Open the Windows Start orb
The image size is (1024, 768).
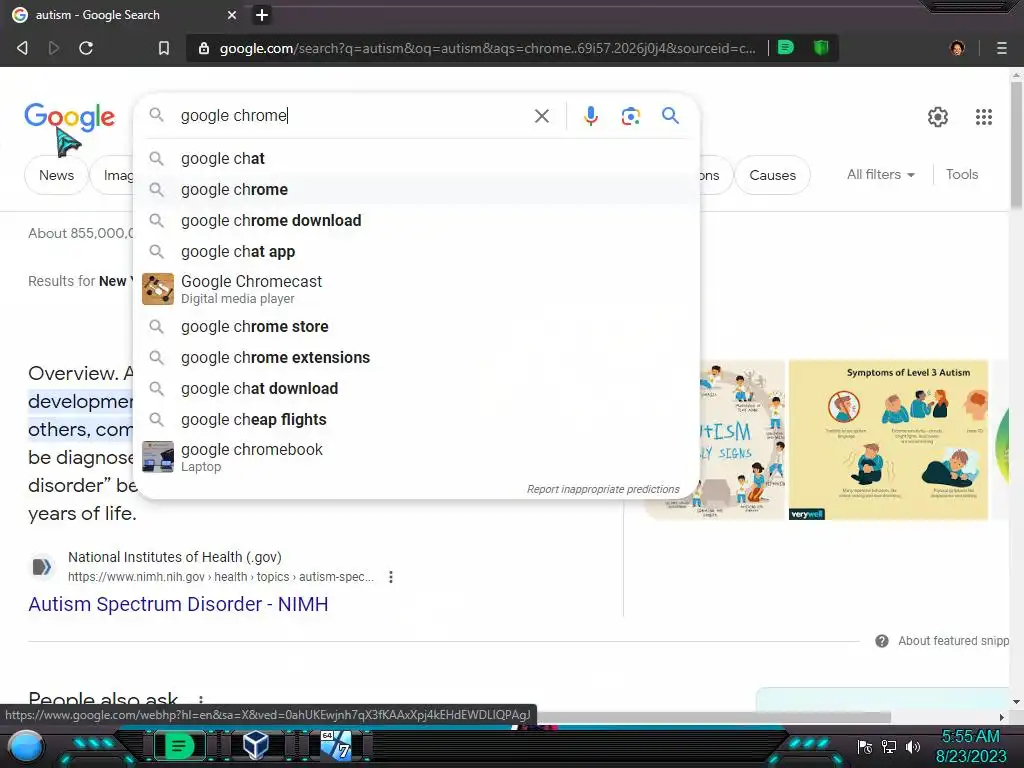tap(26, 748)
